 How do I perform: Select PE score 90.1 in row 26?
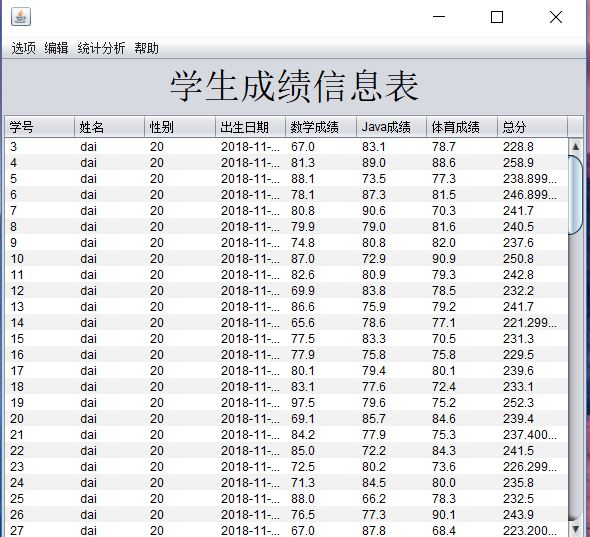pyautogui.click(x=462, y=514)
